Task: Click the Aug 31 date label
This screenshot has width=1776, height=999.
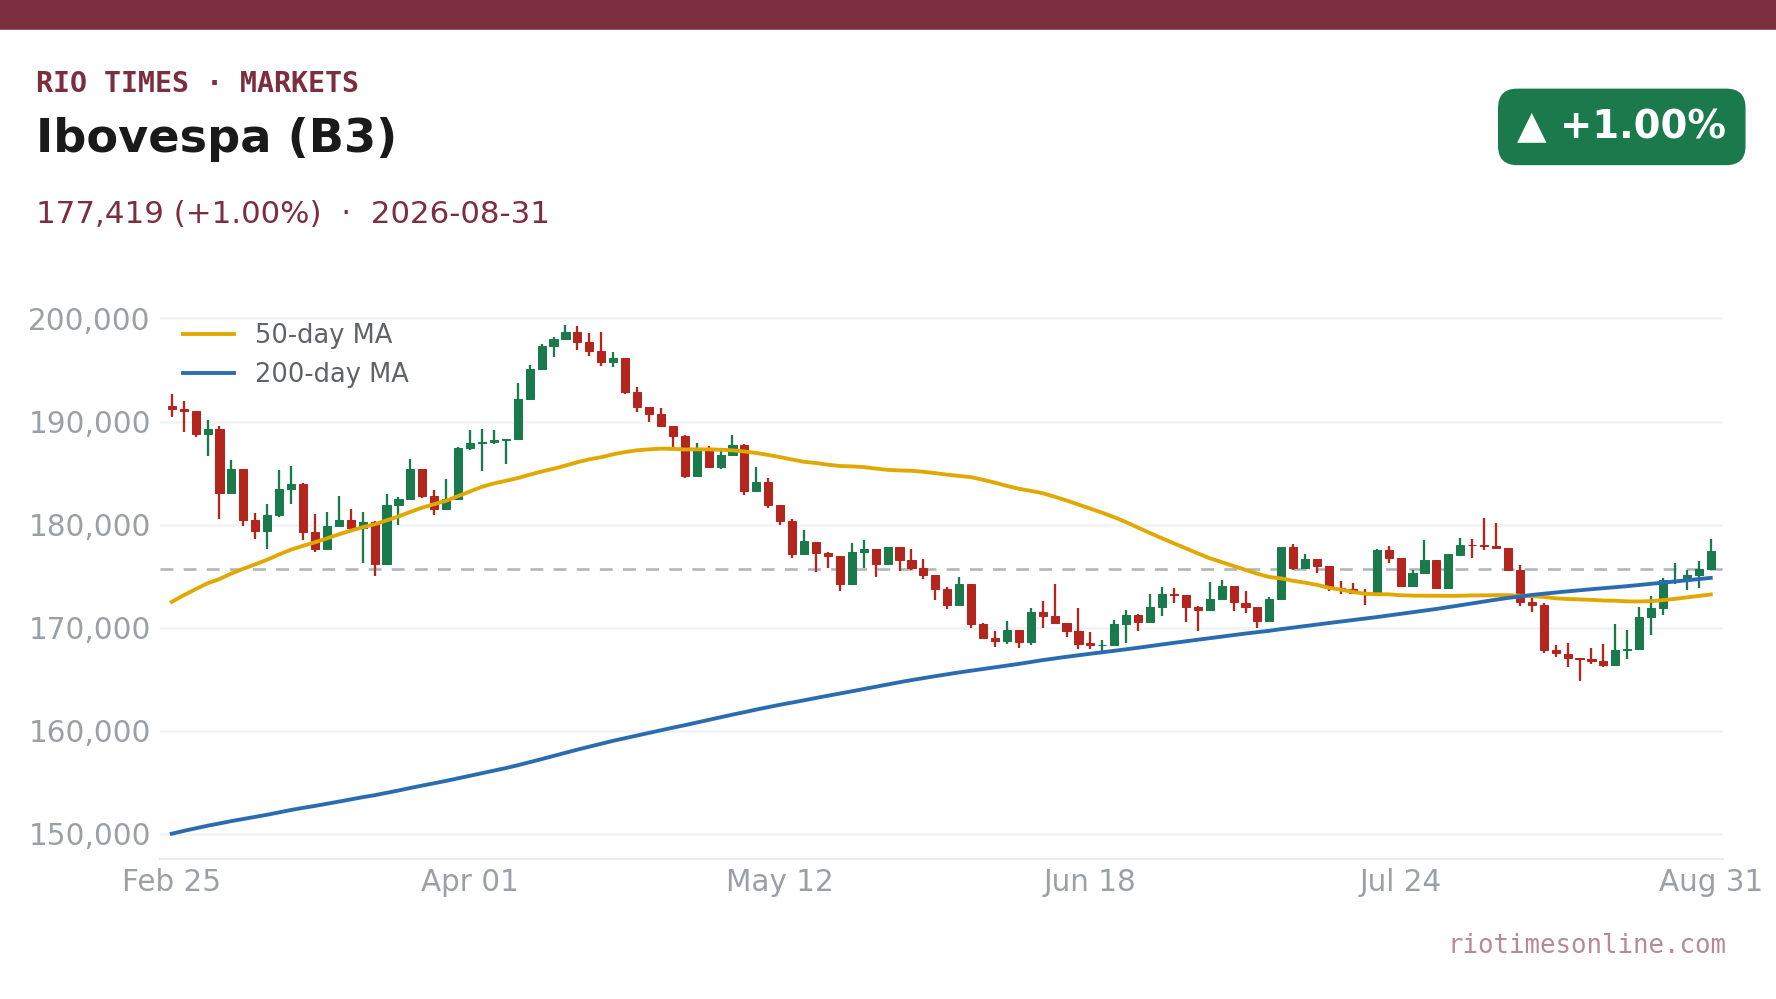Action: (x=1710, y=882)
